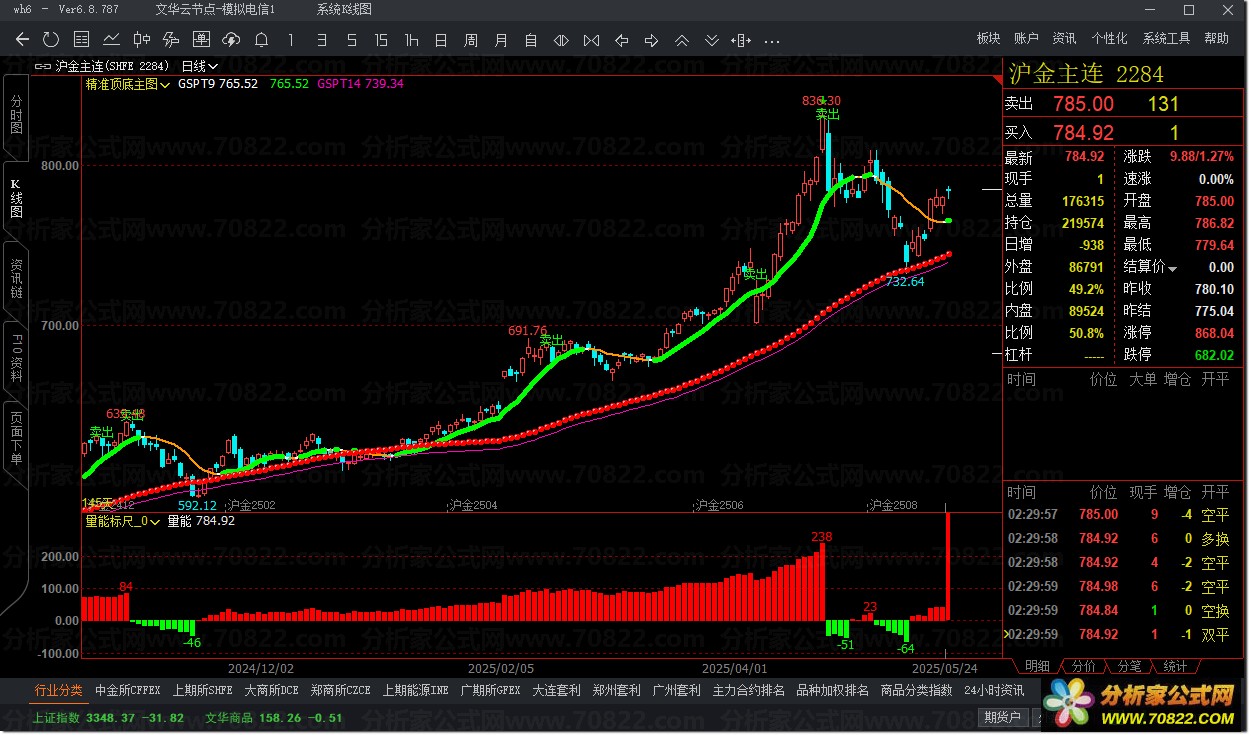Click the 期货户 button
Viewport: 1251px width, 735px height.
click(1003, 717)
